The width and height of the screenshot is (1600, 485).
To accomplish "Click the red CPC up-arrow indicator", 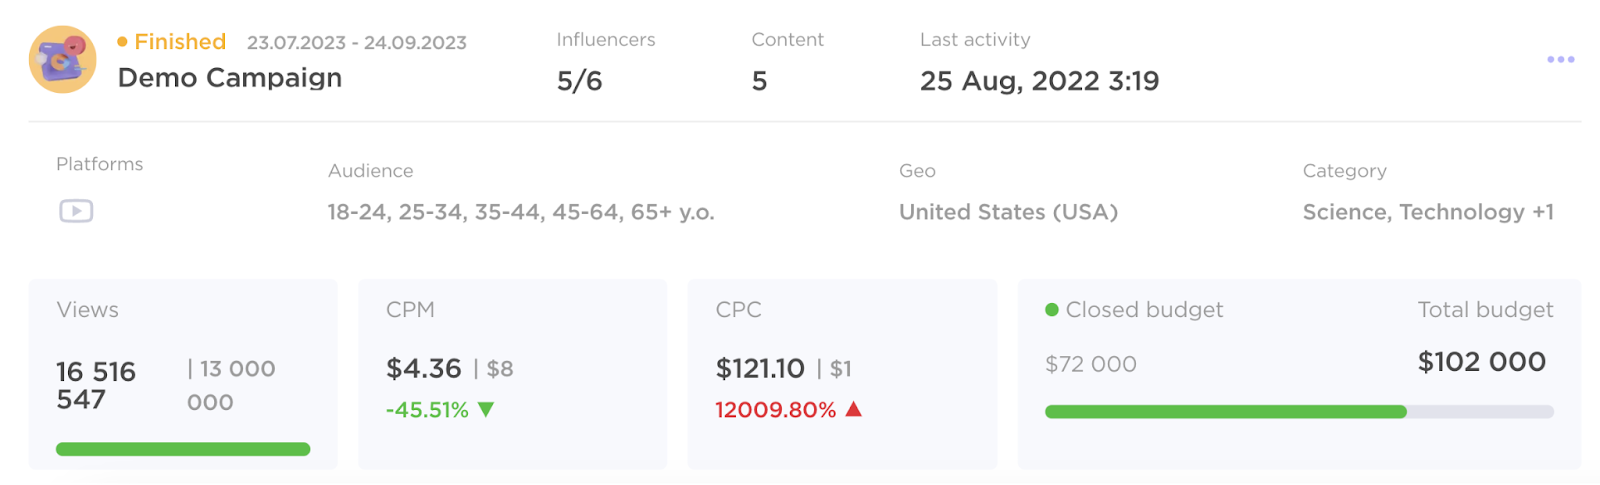I will click(x=854, y=409).
